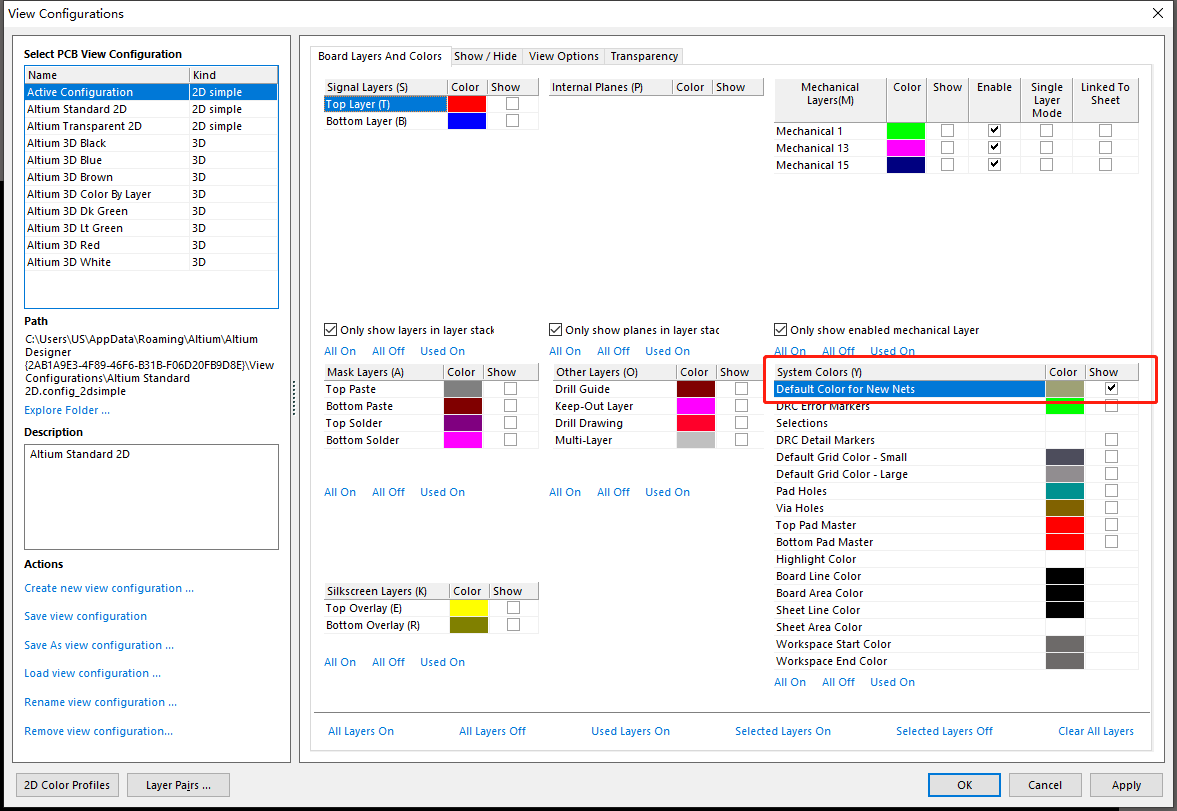Uncheck Enable for Mechanical 13
This screenshot has width=1177, height=811.
(x=995, y=148)
